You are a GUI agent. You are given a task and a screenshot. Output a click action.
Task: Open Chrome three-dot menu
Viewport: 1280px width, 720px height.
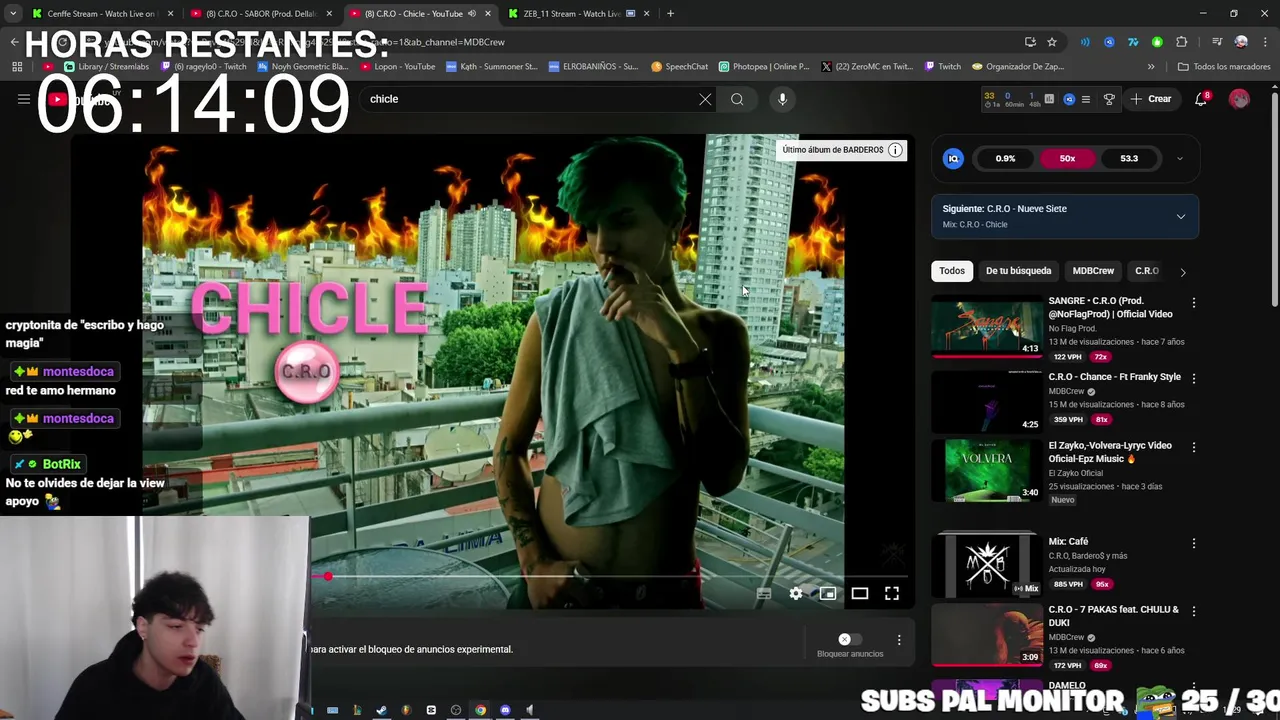click(x=1263, y=42)
